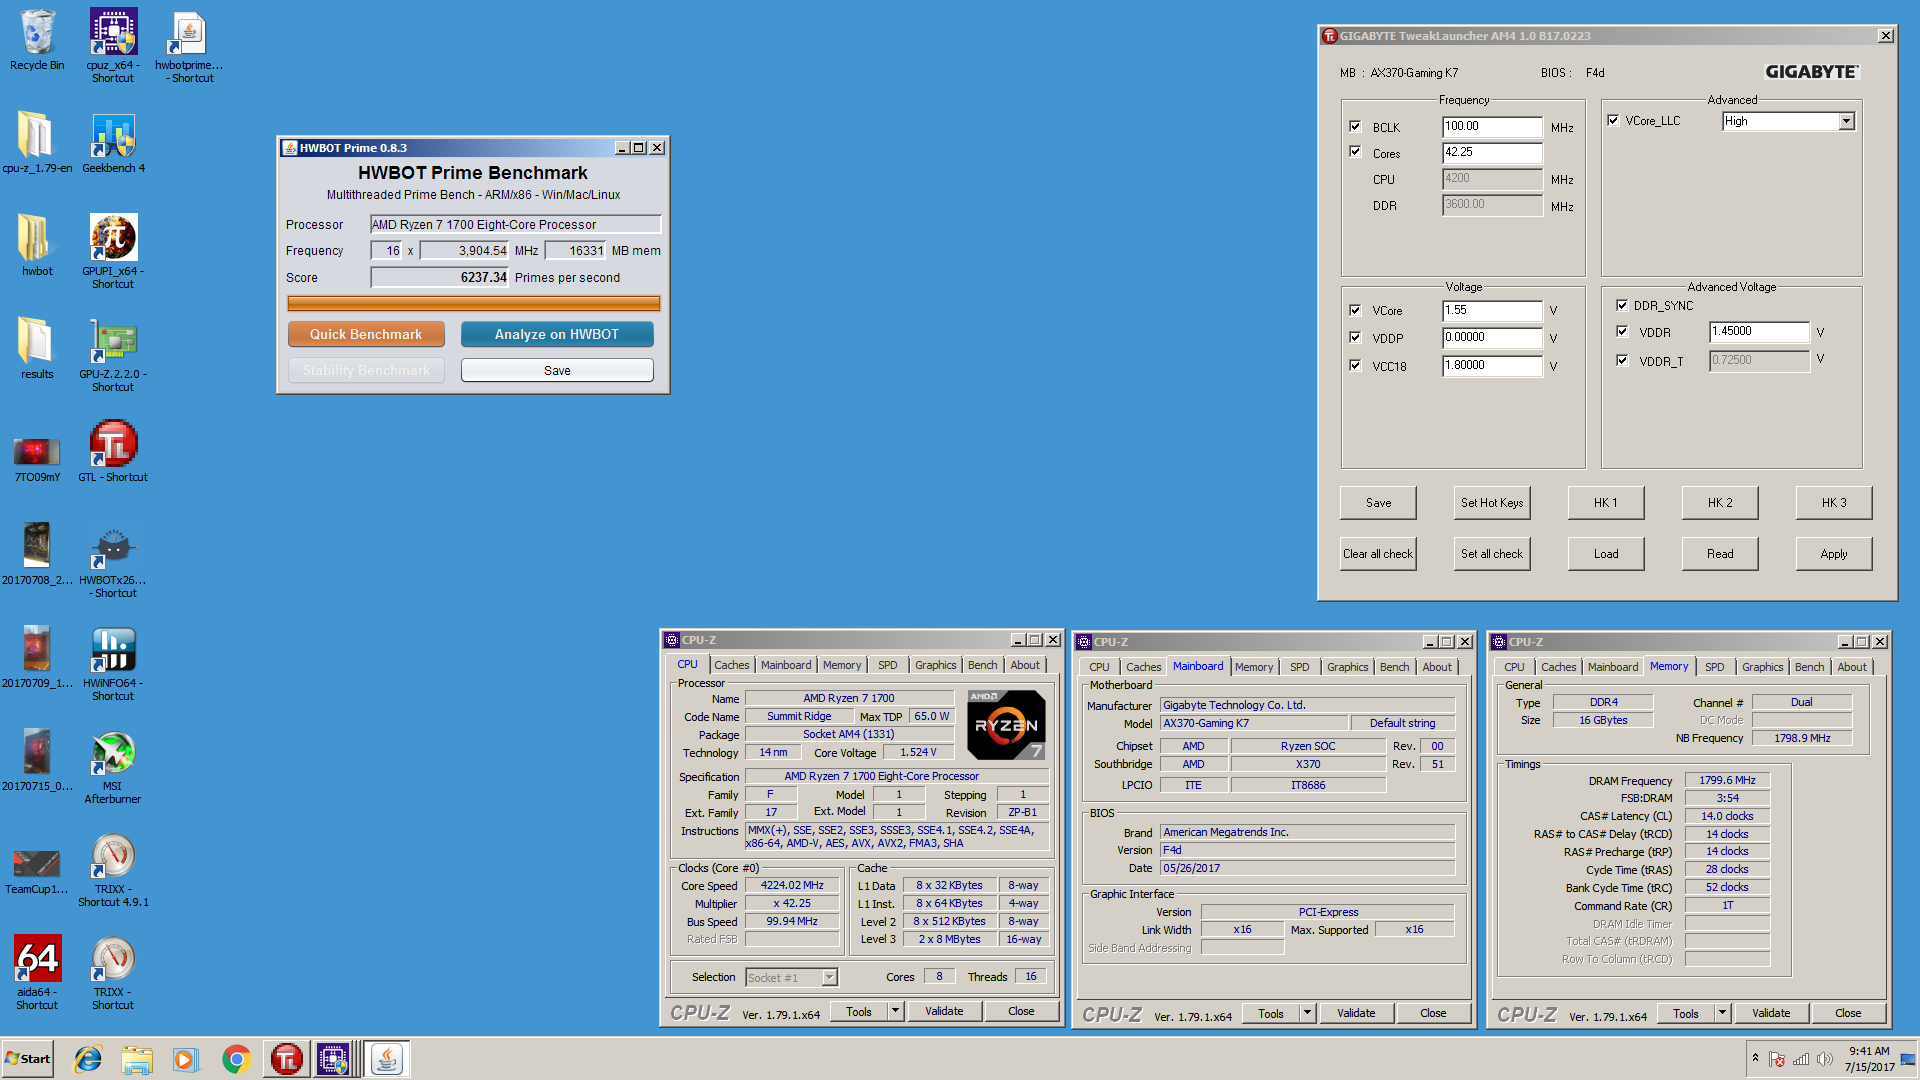
Task: Open Internet Explorer from taskbar
Action: point(88,1059)
